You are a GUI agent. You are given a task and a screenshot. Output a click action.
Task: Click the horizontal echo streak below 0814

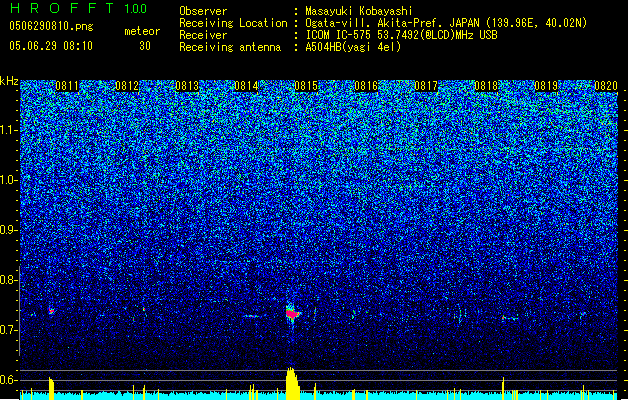252,316
